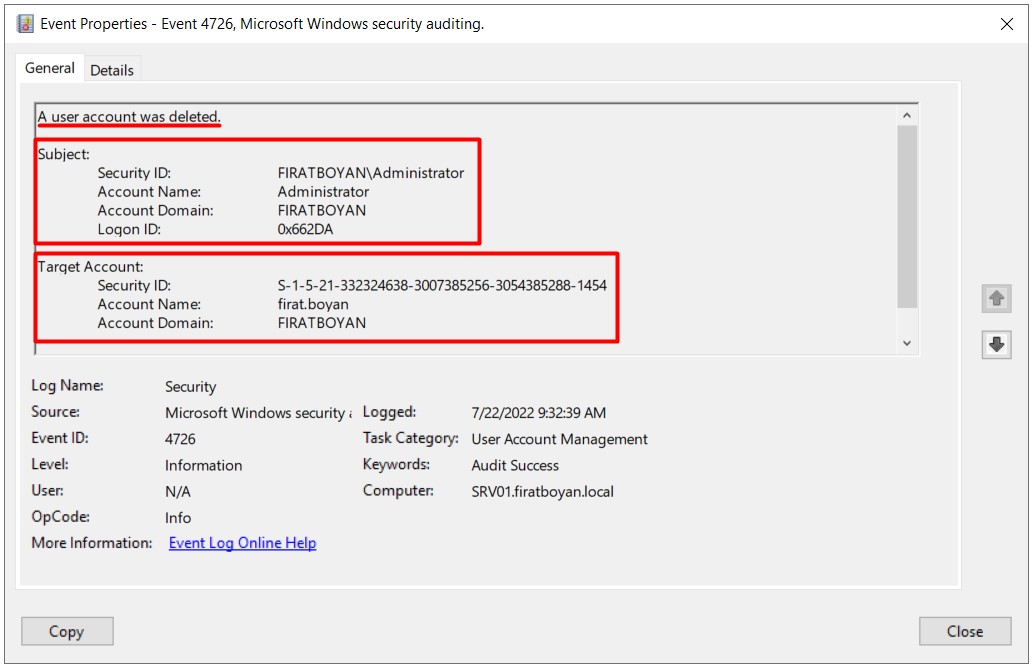
Task: Click the description scrollbar up arrow
Action: click(x=907, y=115)
